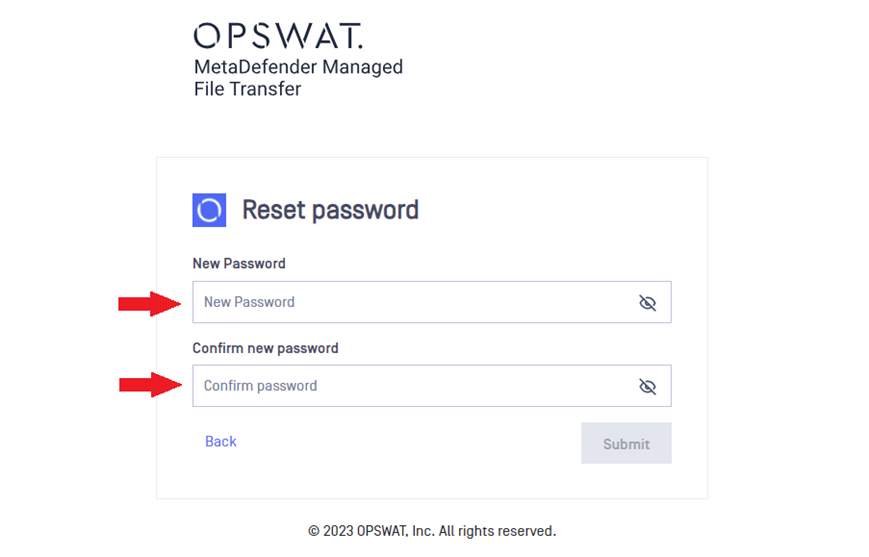The image size is (869, 557).
Task: Click the 'Confirm password' placeholder text
Action: click(260, 386)
